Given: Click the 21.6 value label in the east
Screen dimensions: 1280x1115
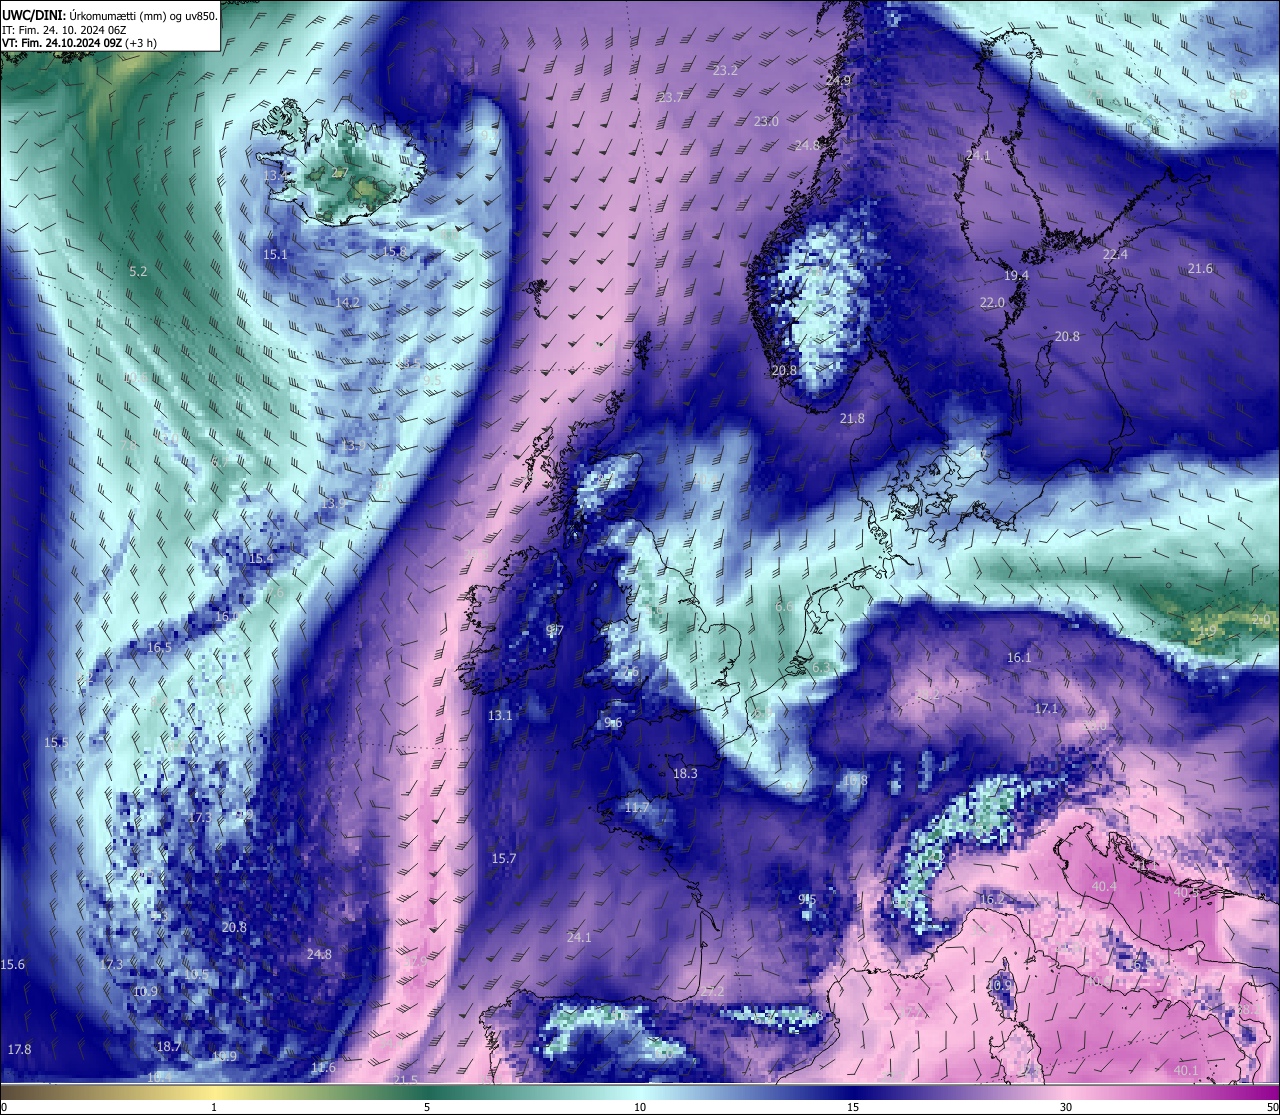Looking at the screenshot, I should [x=1200, y=268].
